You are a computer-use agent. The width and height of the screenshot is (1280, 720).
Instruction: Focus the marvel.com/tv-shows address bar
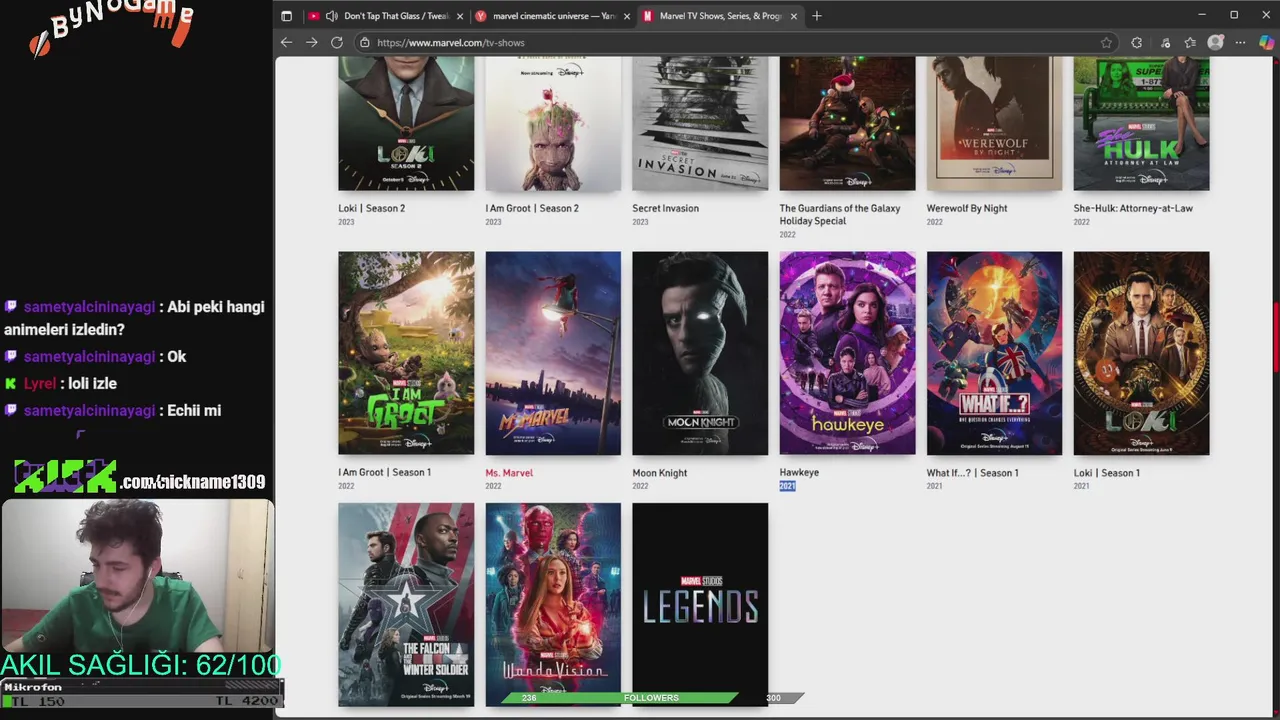pyautogui.click(x=735, y=42)
